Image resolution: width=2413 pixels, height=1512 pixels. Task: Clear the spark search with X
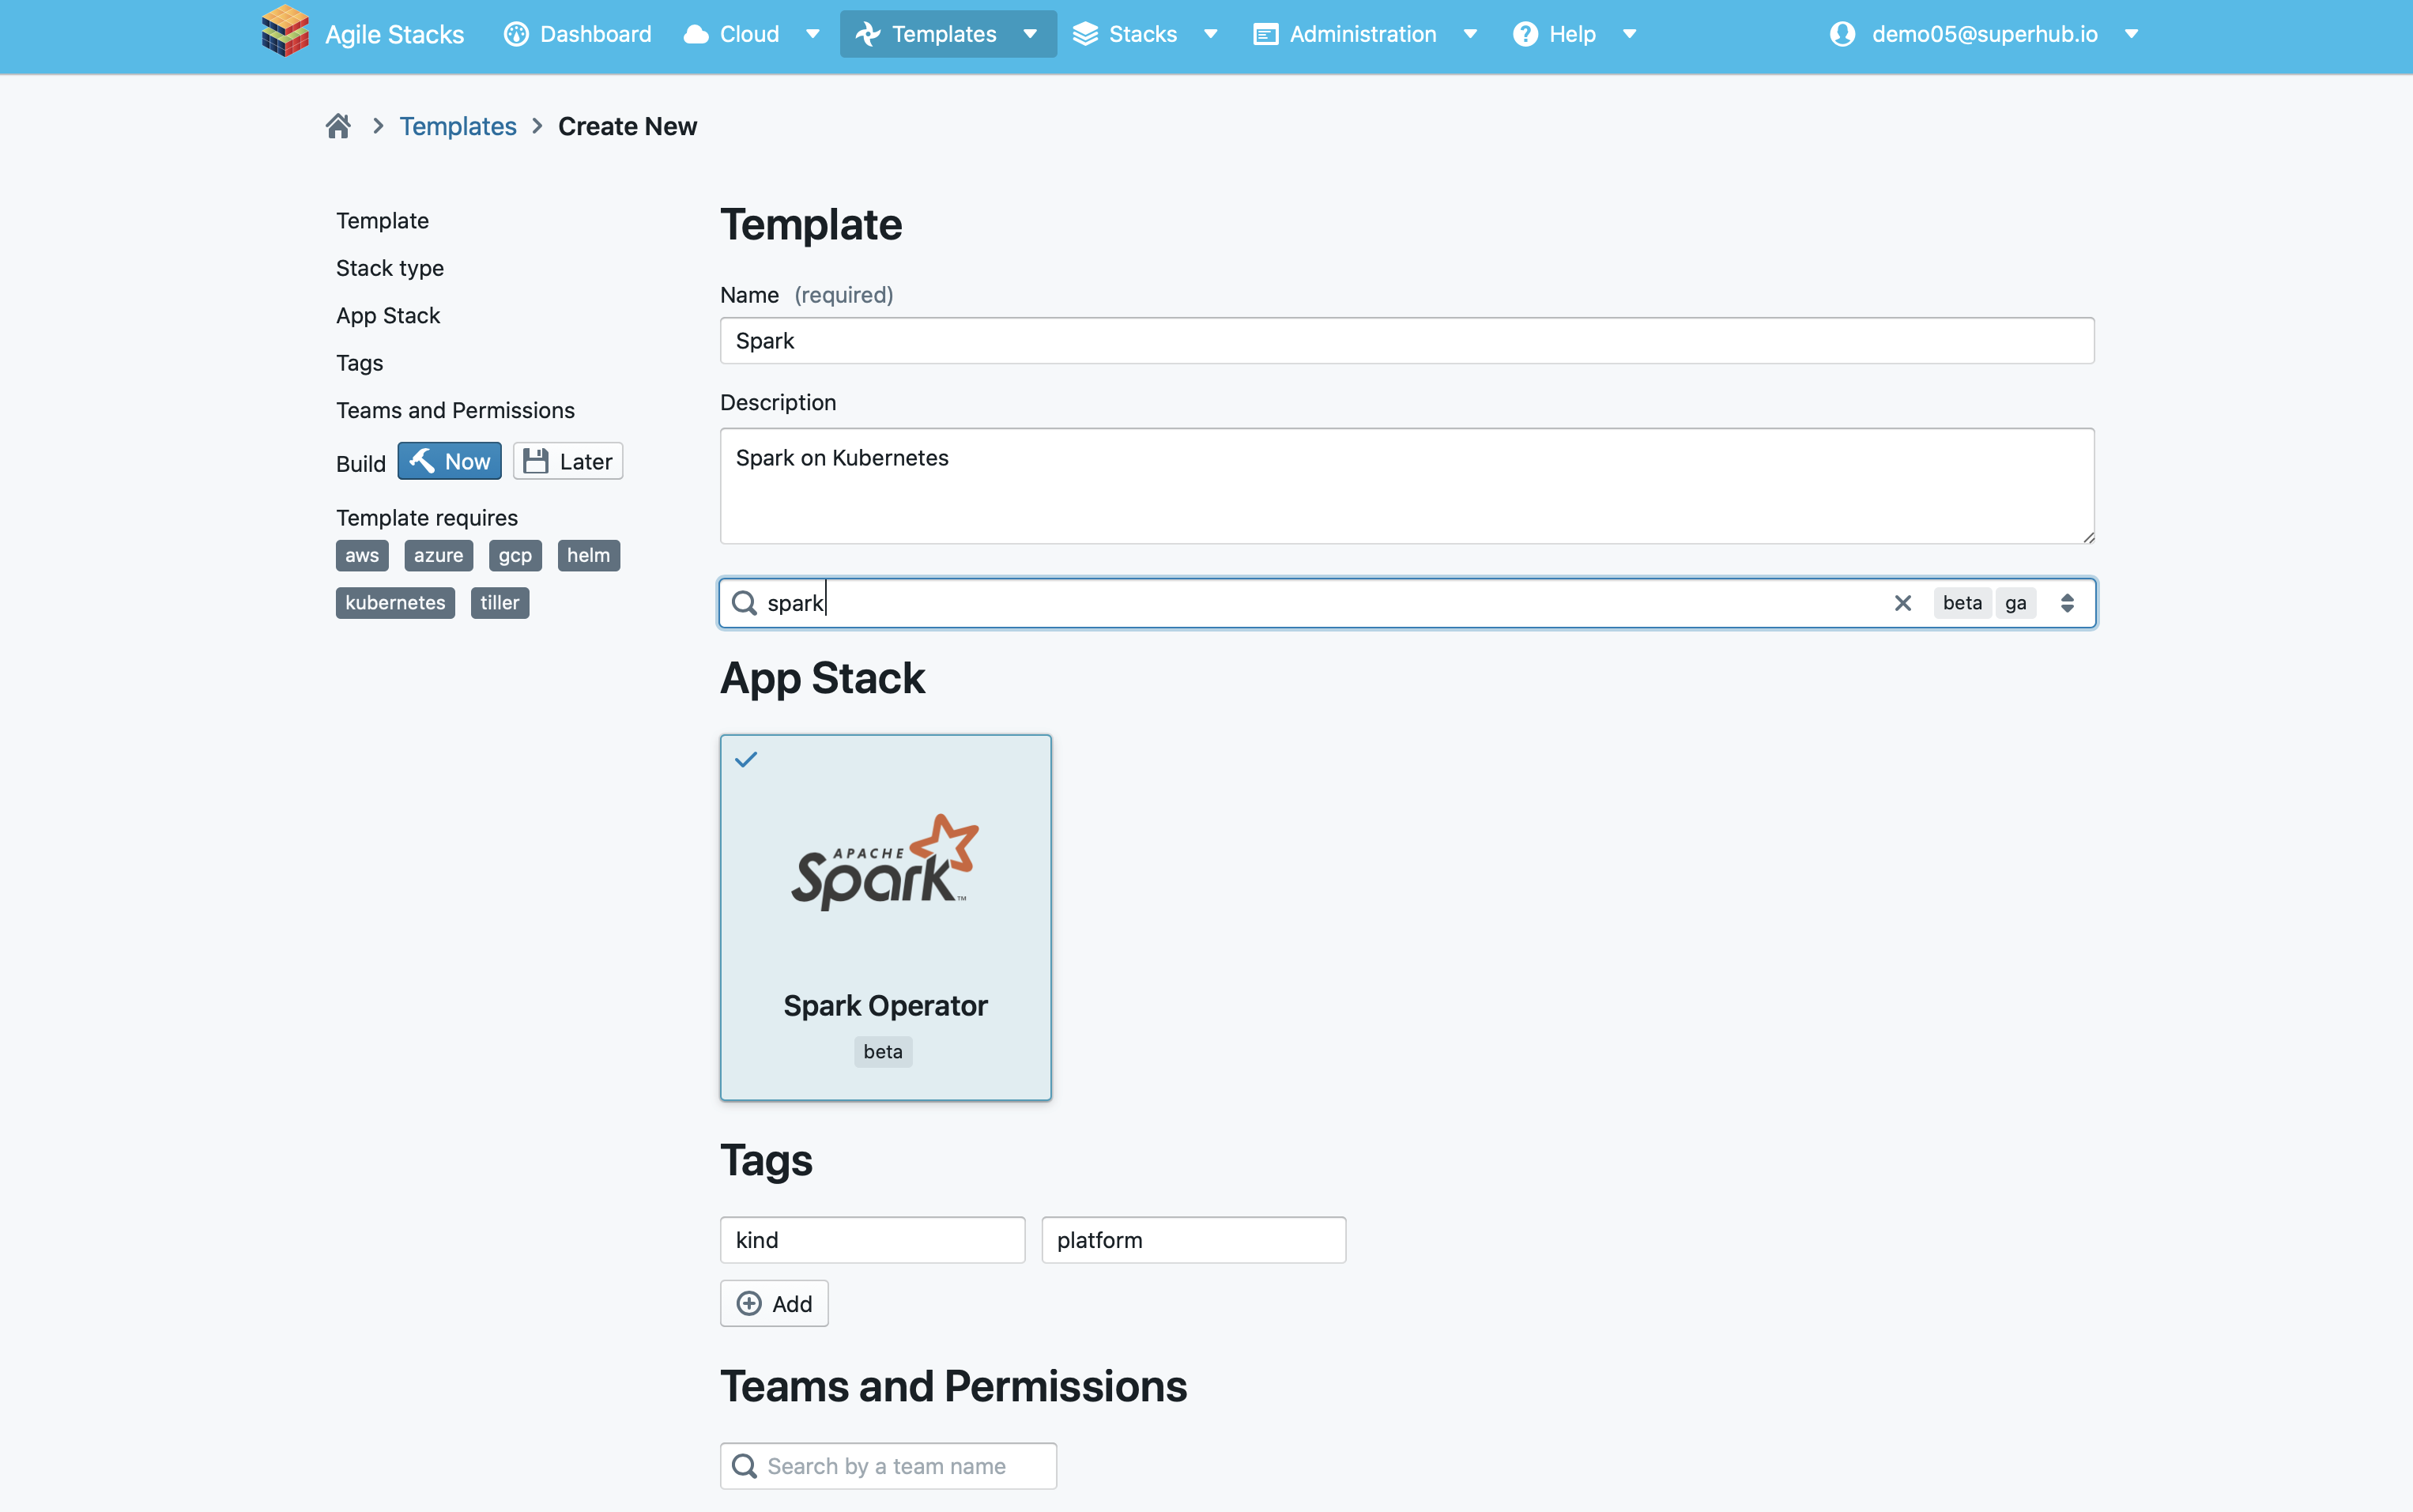pos(1903,603)
